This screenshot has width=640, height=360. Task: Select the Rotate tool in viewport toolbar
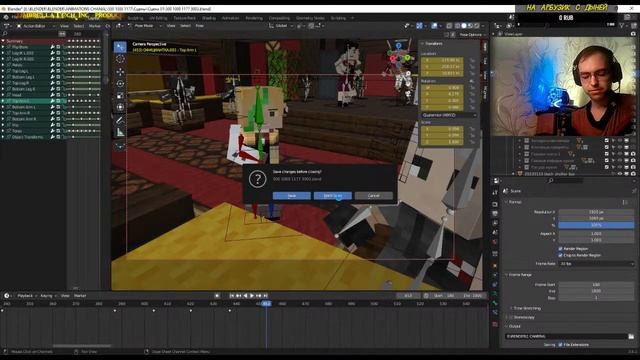pyautogui.click(x=120, y=84)
